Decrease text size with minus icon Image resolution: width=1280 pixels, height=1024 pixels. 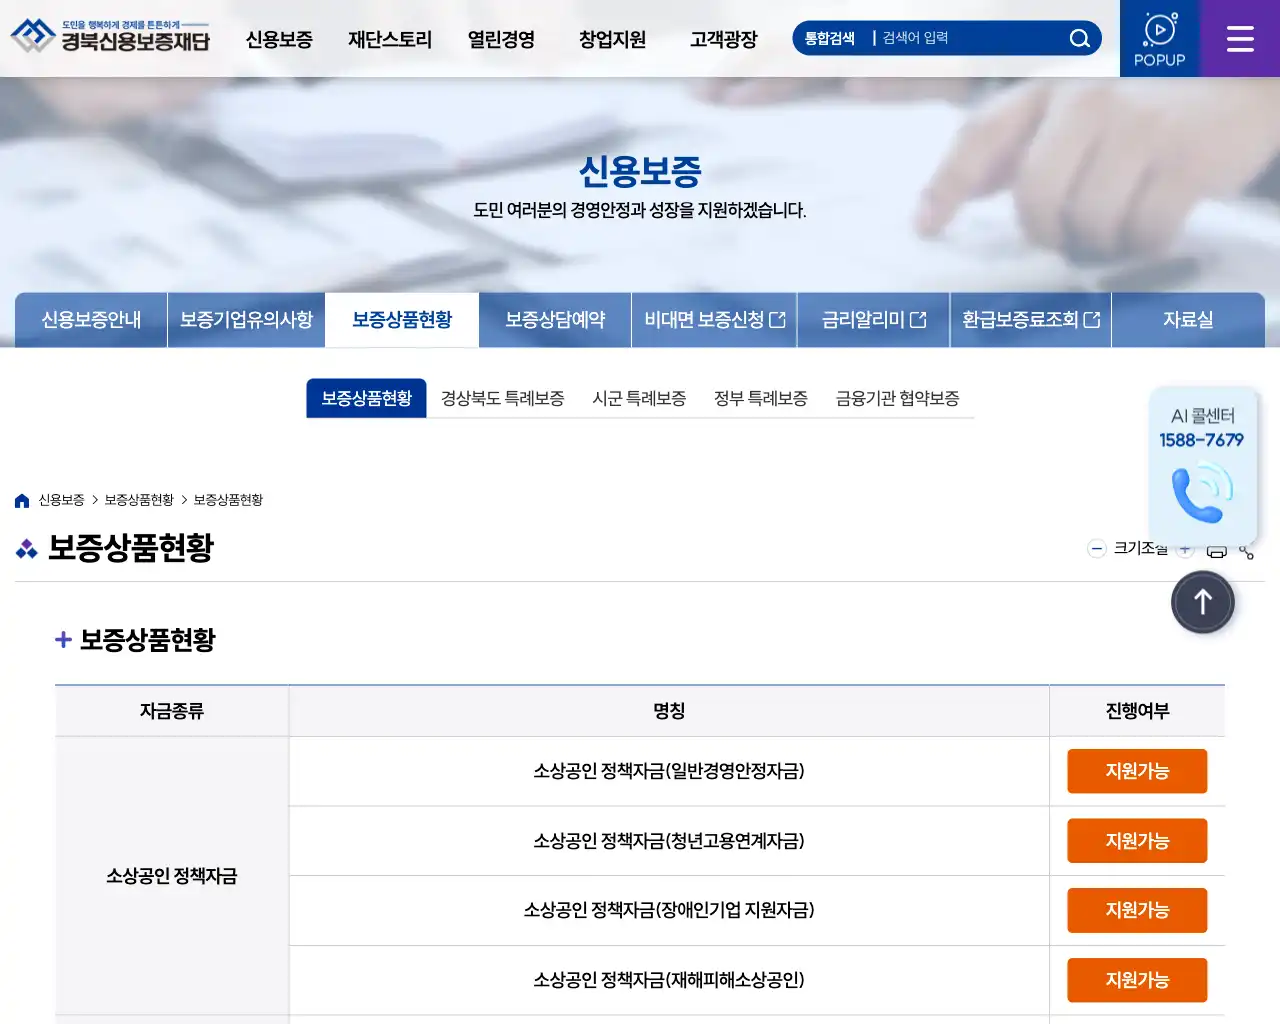tap(1096, 548)
